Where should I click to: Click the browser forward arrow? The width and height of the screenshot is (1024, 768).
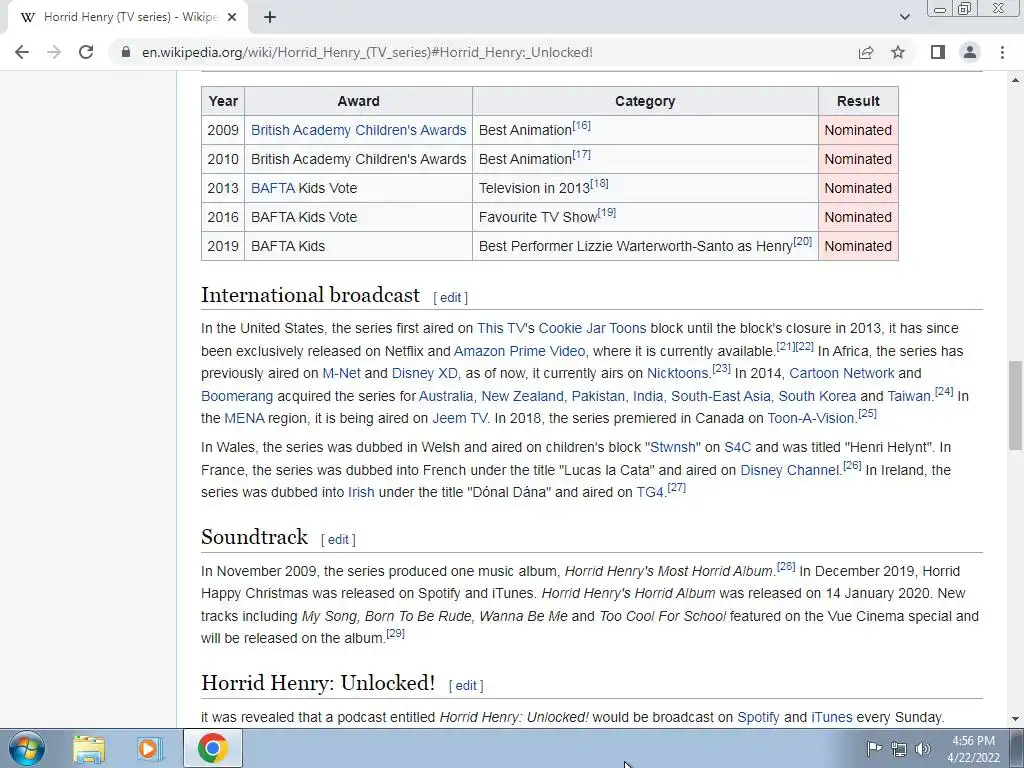coord(54,52)
